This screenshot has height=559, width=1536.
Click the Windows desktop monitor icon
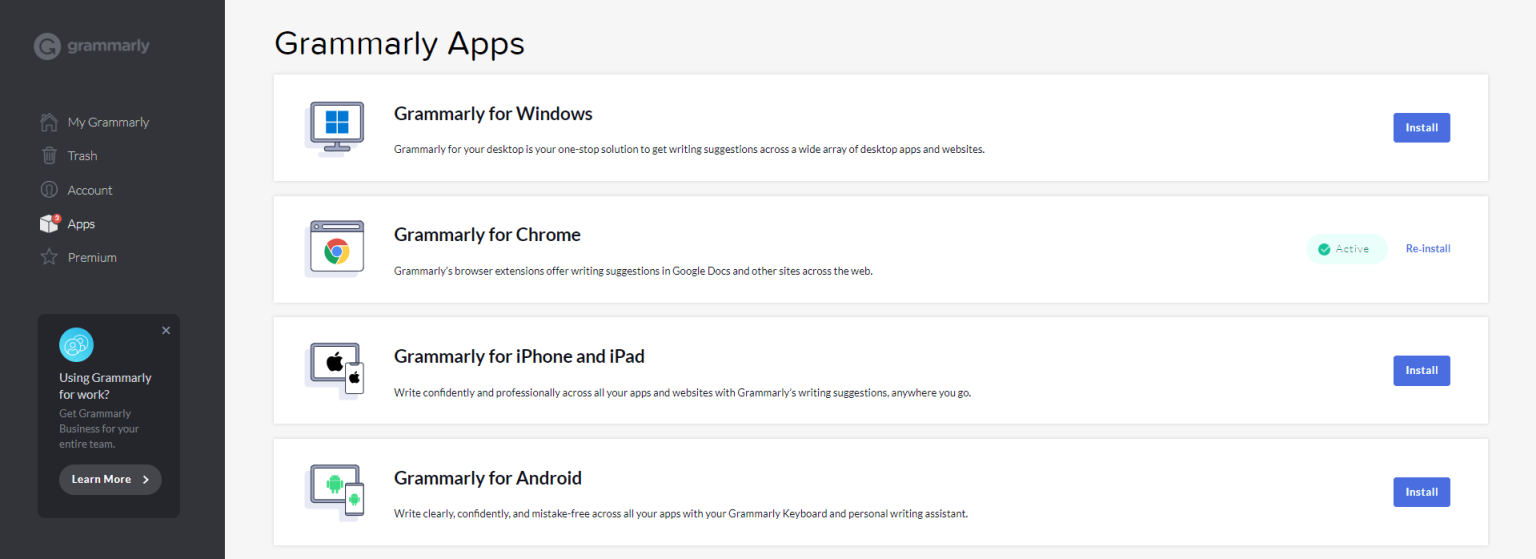coord(335,127)
